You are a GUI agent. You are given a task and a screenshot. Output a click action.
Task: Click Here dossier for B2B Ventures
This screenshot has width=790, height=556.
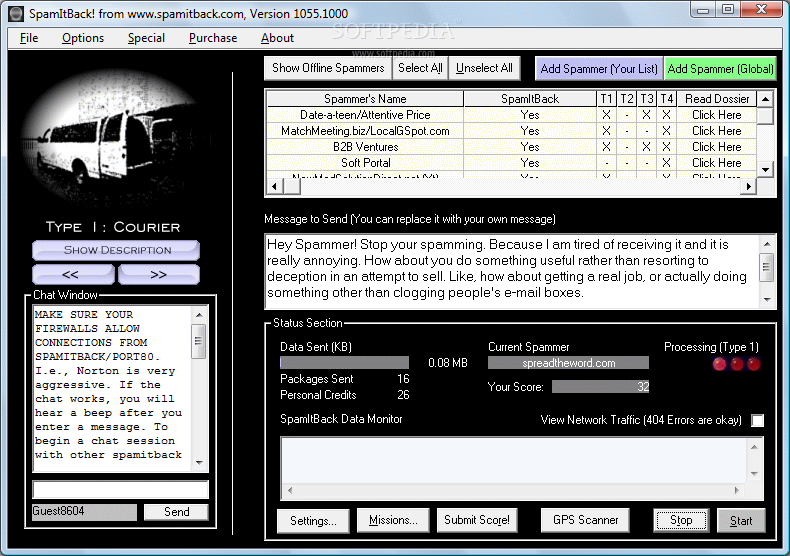[x=717, y=147]
